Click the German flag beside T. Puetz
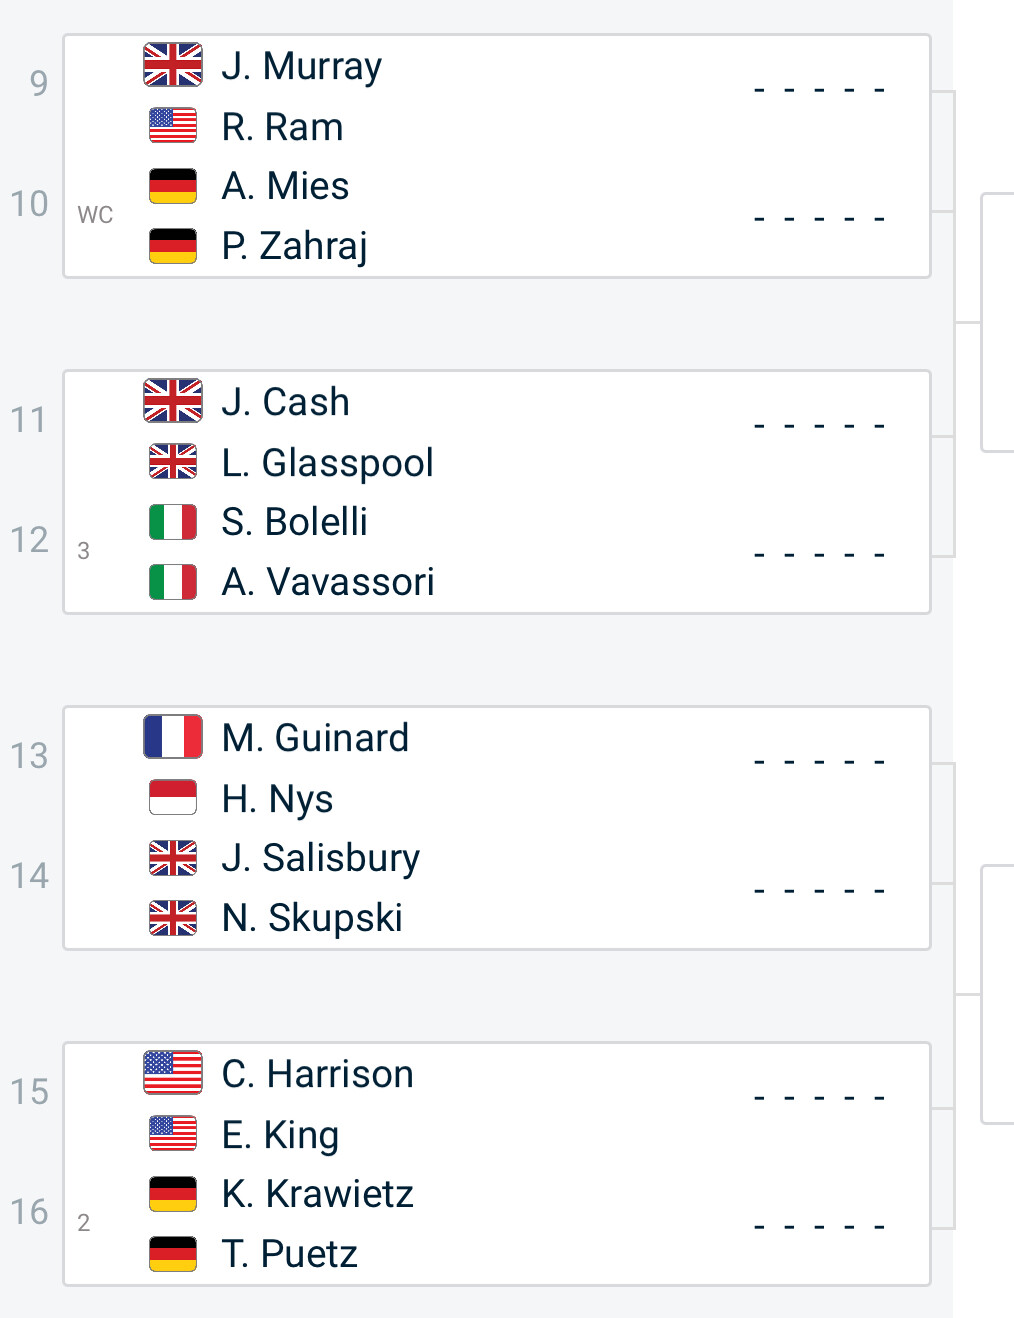Screen dimensions: 1014x1318 173,1253
